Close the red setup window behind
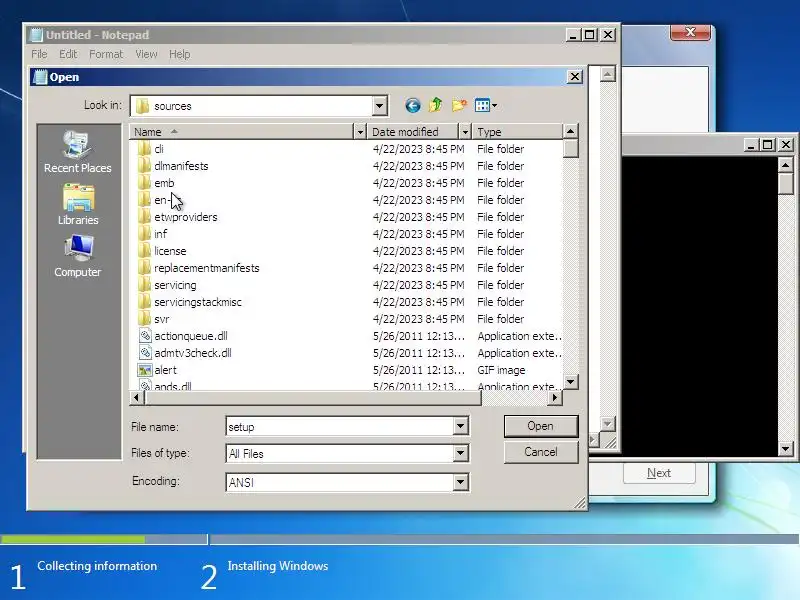The width and height of the screenshot is (800, 600). pos(690,32)
